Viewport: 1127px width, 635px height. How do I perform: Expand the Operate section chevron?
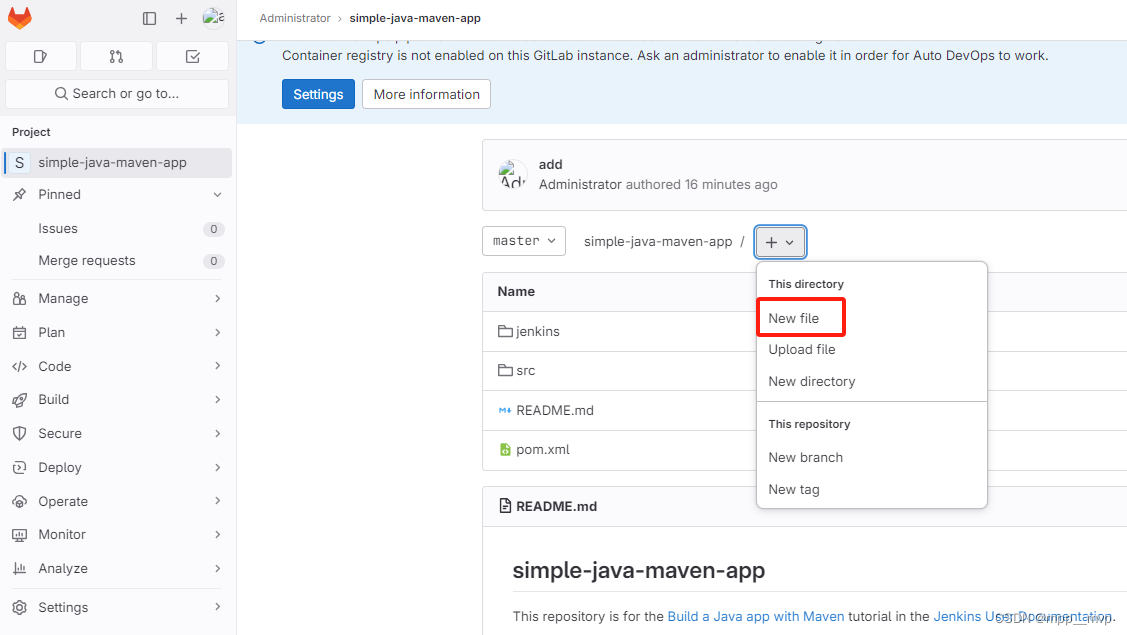(217, 501)
